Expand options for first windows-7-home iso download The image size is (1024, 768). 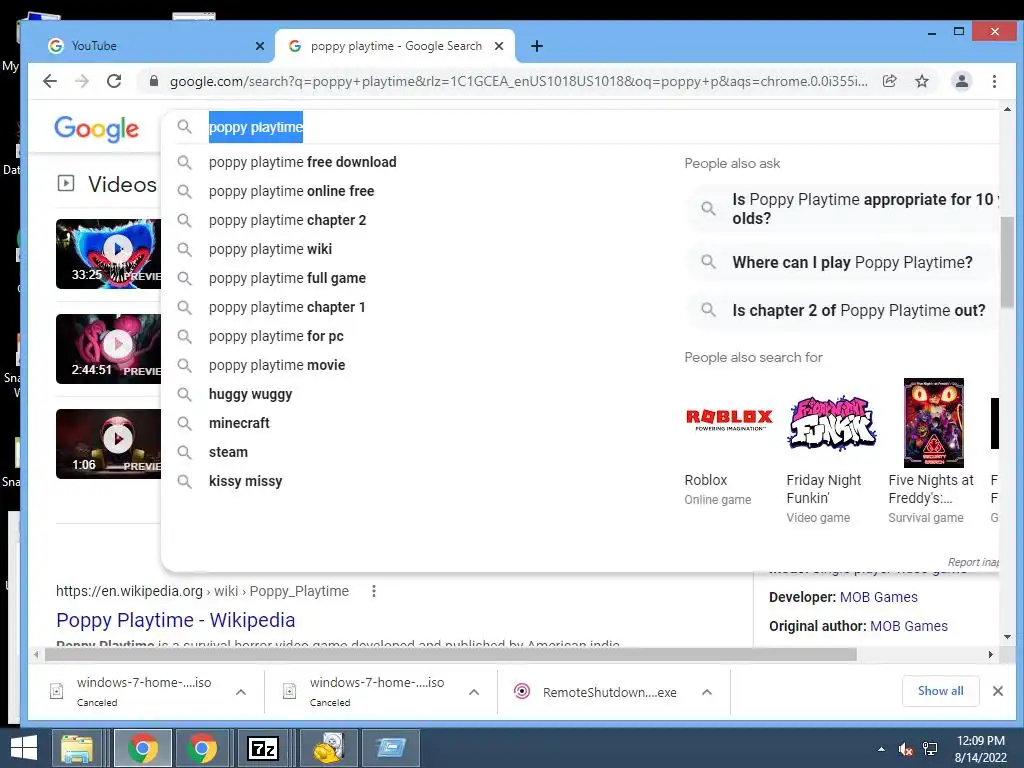pyautogui.click(x=240, y=692)
